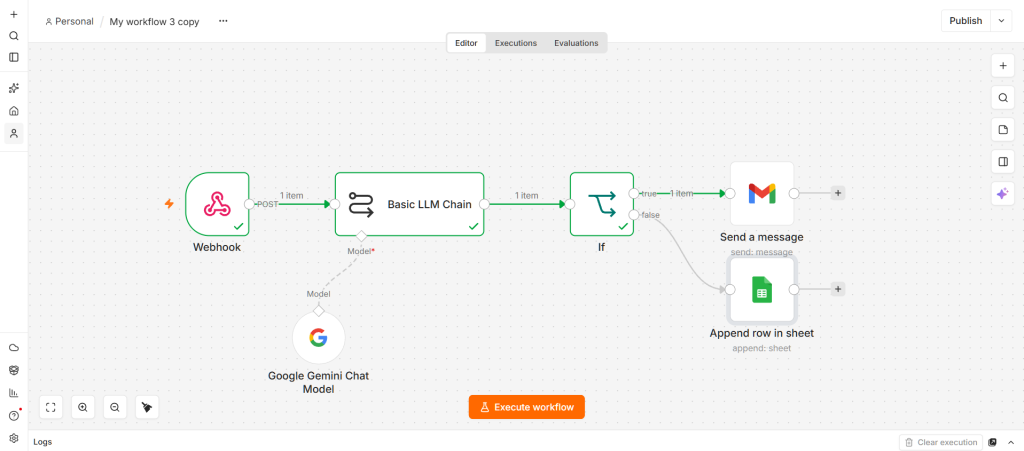The height and width of the screenshot is (451, 1024).
Task: Click the Basic LLM Chain output connector
Action: click(484, 204)
